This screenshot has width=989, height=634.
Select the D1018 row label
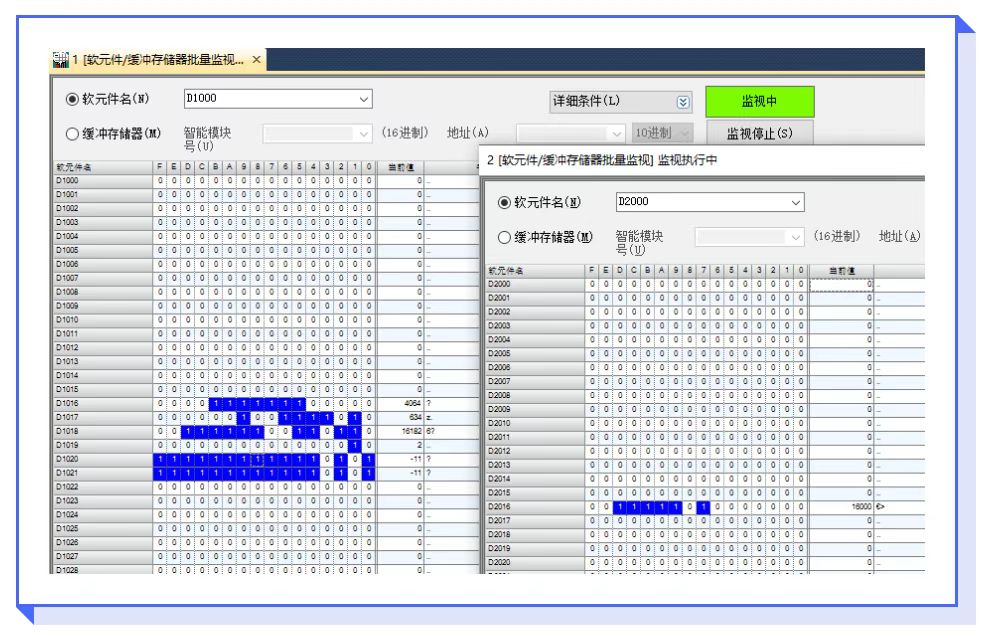(x=102, y=431)
